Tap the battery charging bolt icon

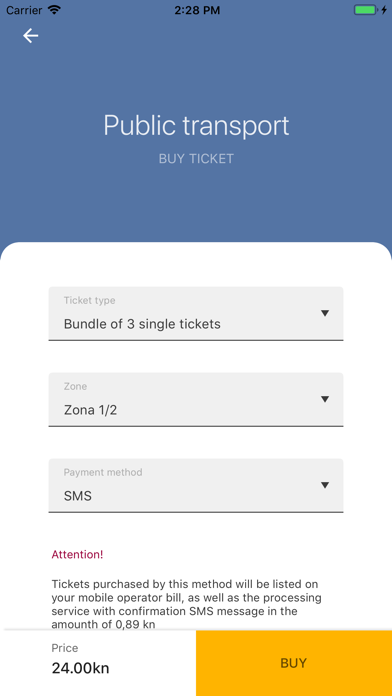tap(384, 10)
